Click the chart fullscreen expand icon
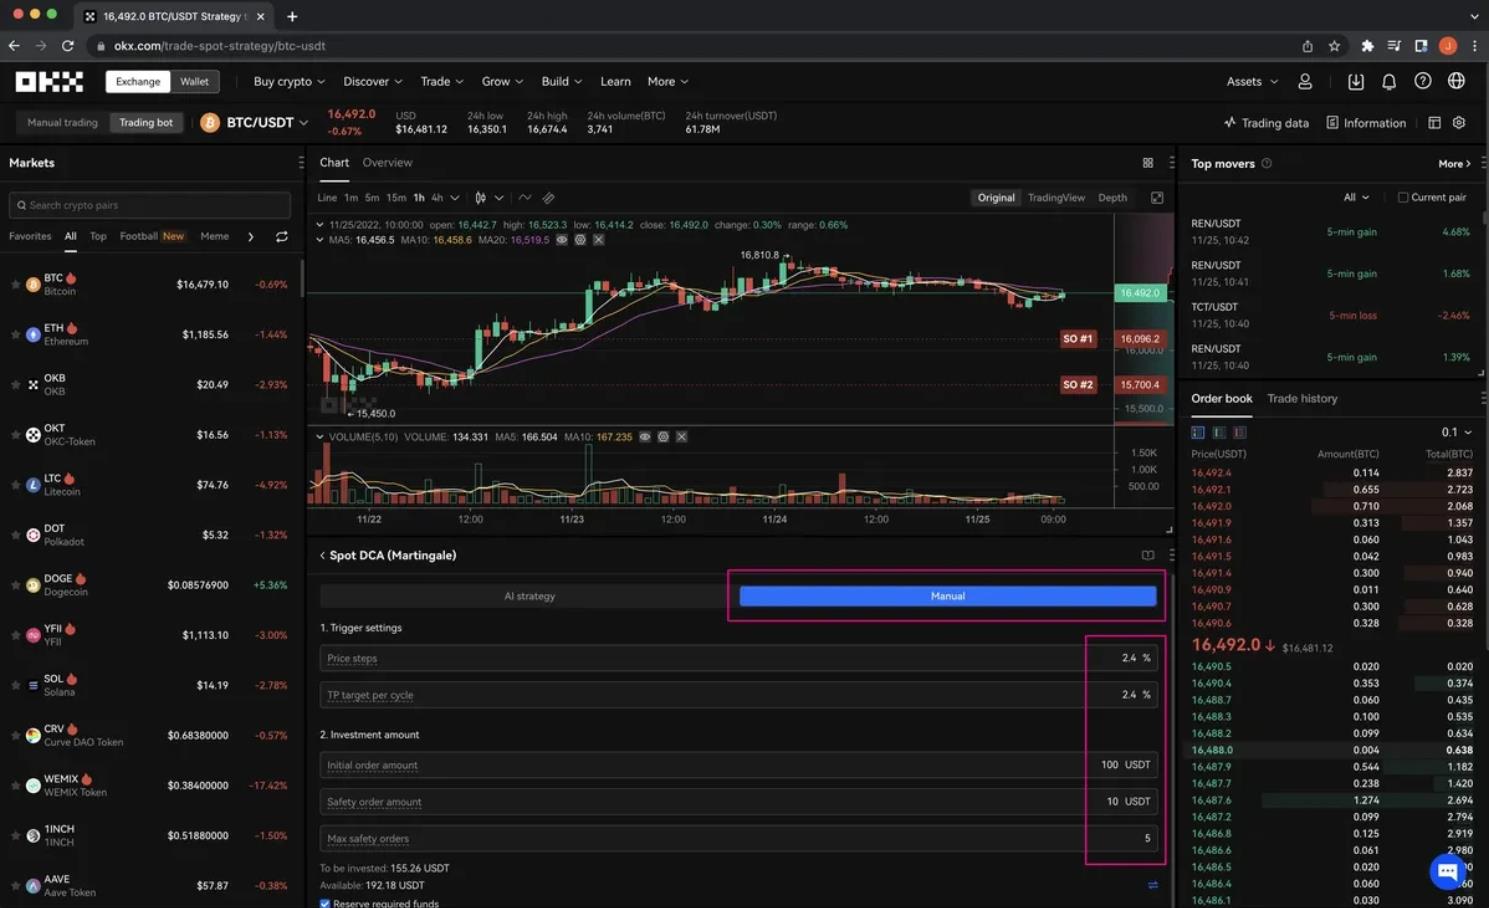This screenshot has width=1489, height=908. point(1157,198)
